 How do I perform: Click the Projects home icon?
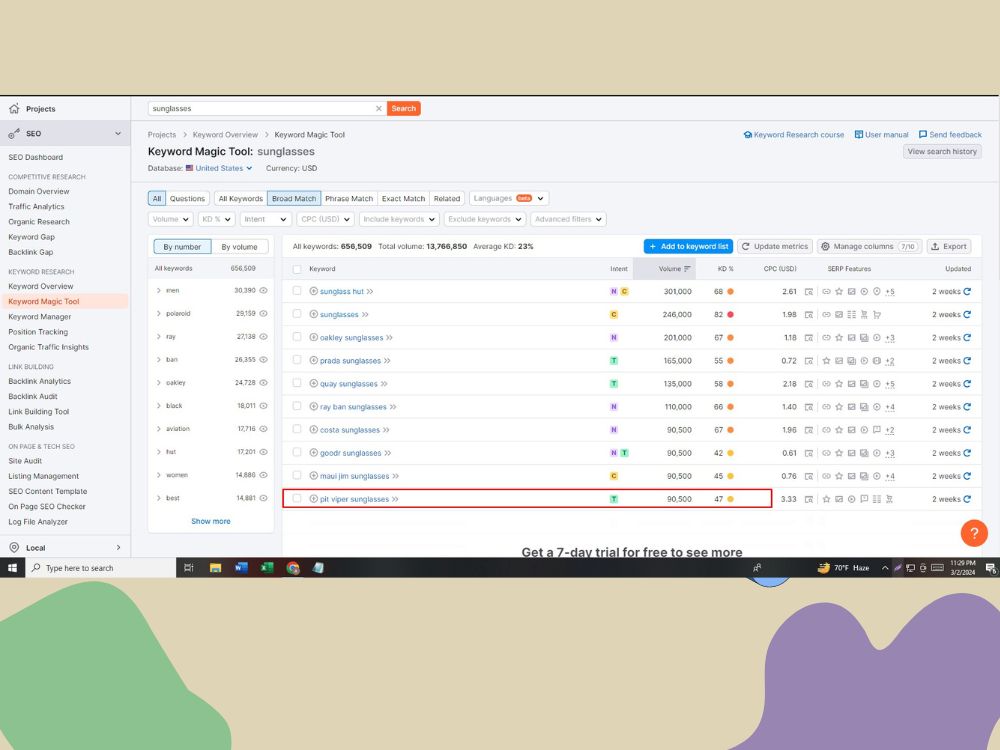(14, 109)
